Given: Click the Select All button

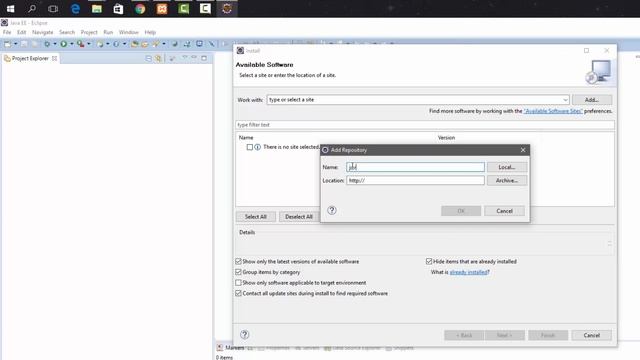Looking at the screenshot, I should pos(256,216).
